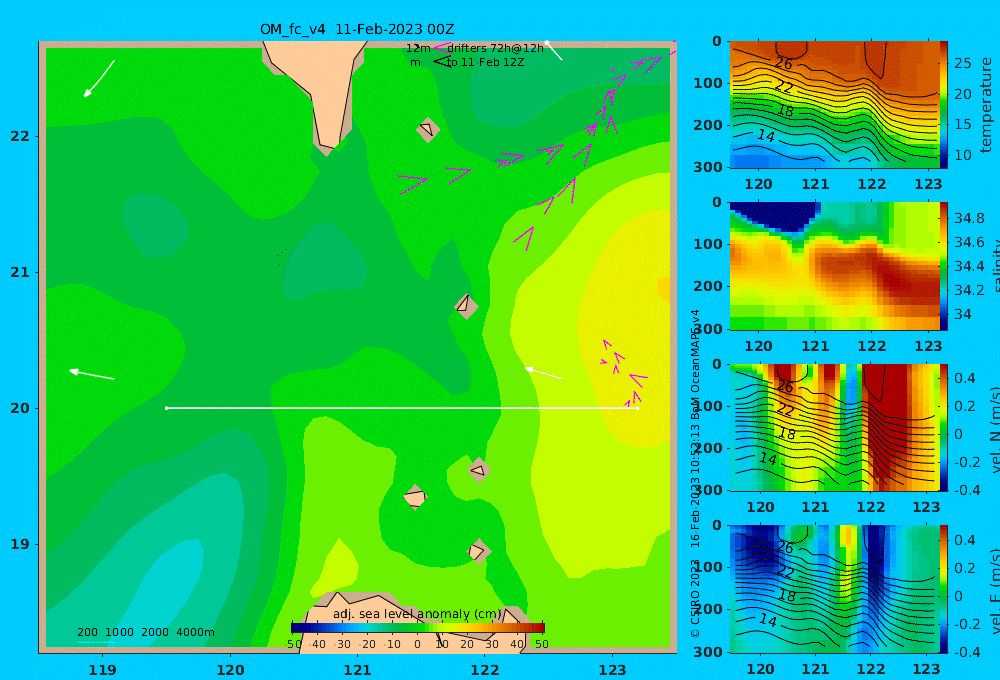The height and width of the screenshot is (680, 1000).
Task: Click the magenta drifter arrow near 21.2°N 122.3°E
Action: 524,239
